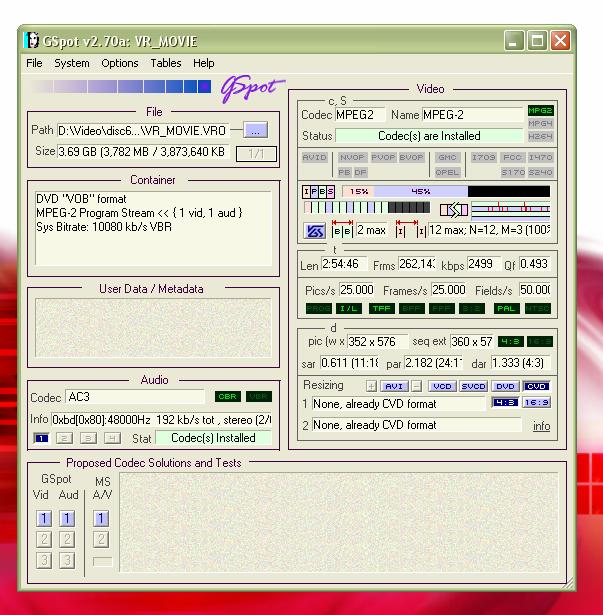603x615 pixels.
Task: Click the green 16:9 indicator beside seq ext
Action: click(x=539, y=342)
